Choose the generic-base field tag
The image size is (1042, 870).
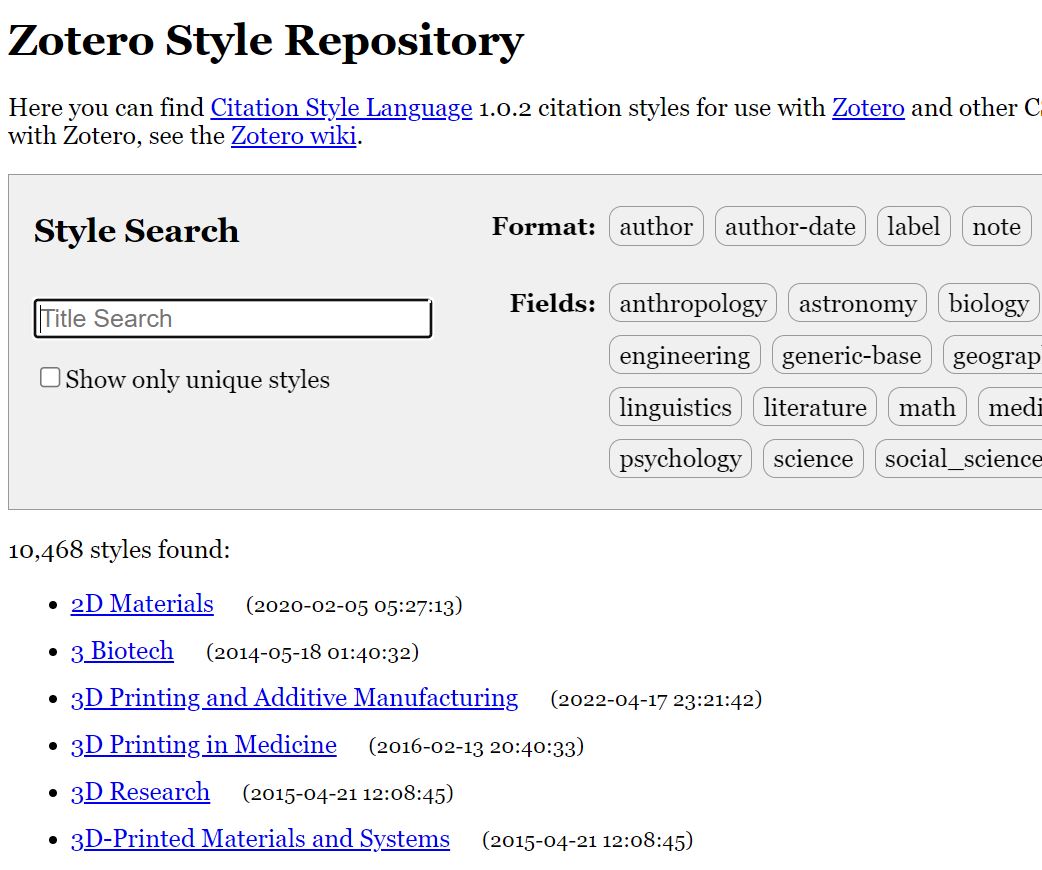pyautogui.click(x=851, y=355)
